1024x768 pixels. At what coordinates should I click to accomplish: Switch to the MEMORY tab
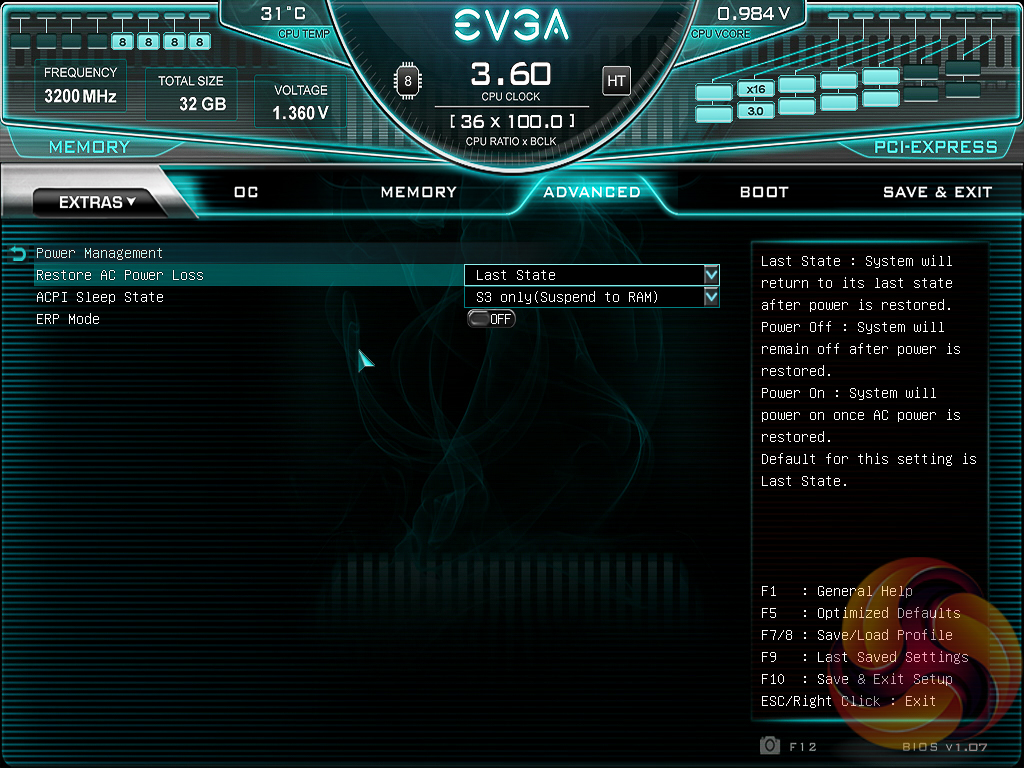(419, 192)
